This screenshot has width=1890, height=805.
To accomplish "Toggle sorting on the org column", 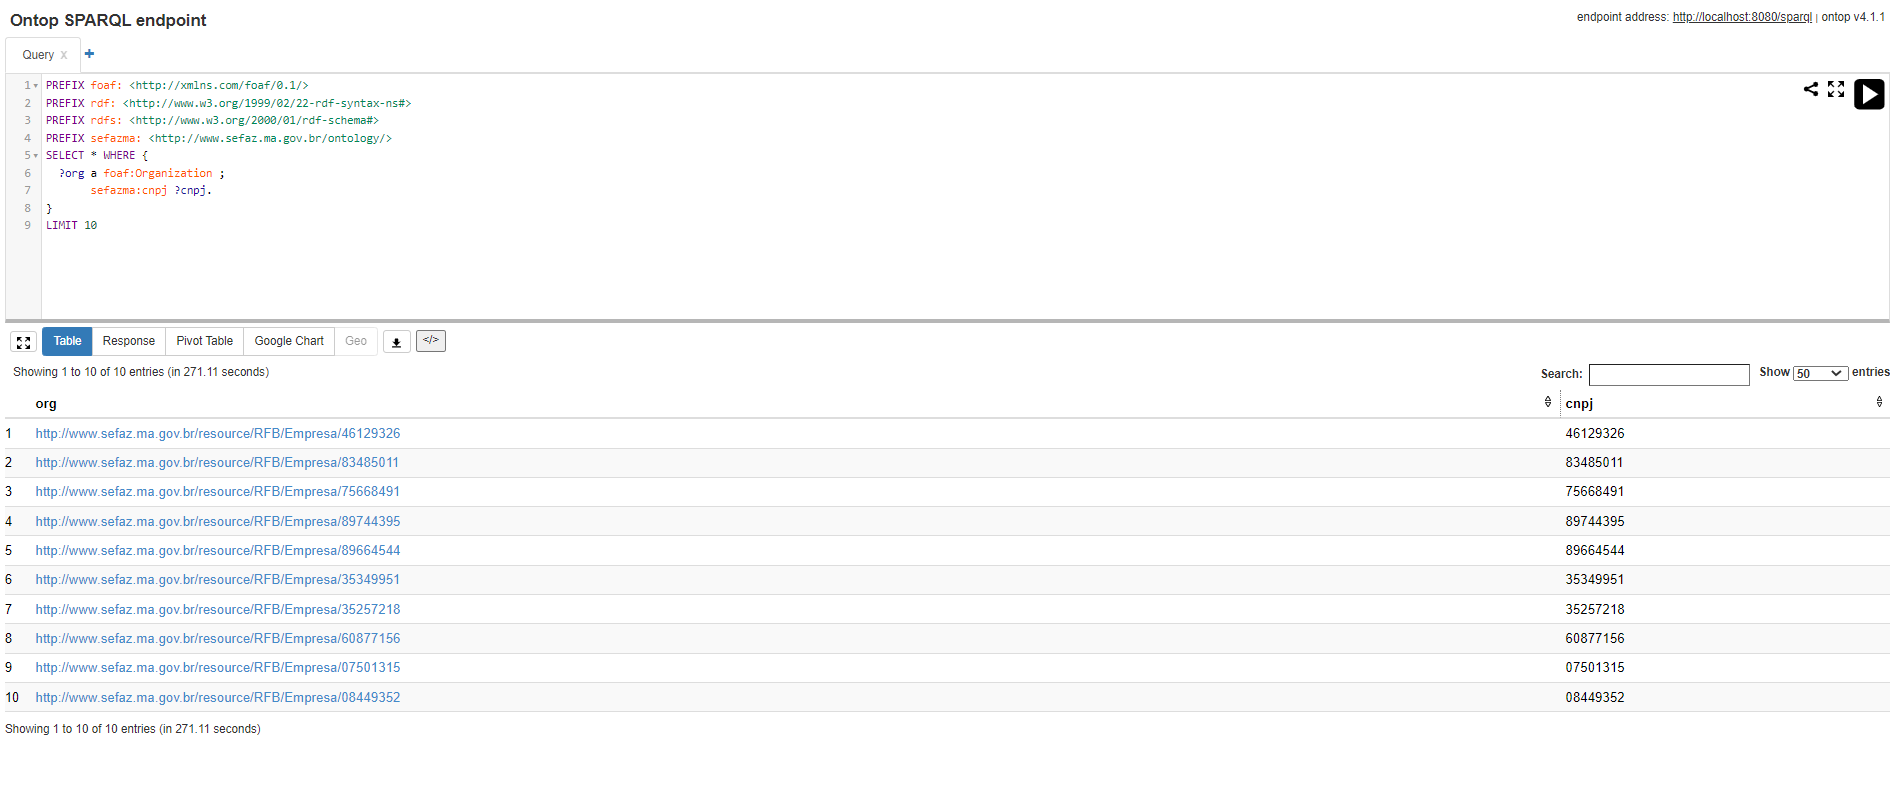I will [1547, 402].
